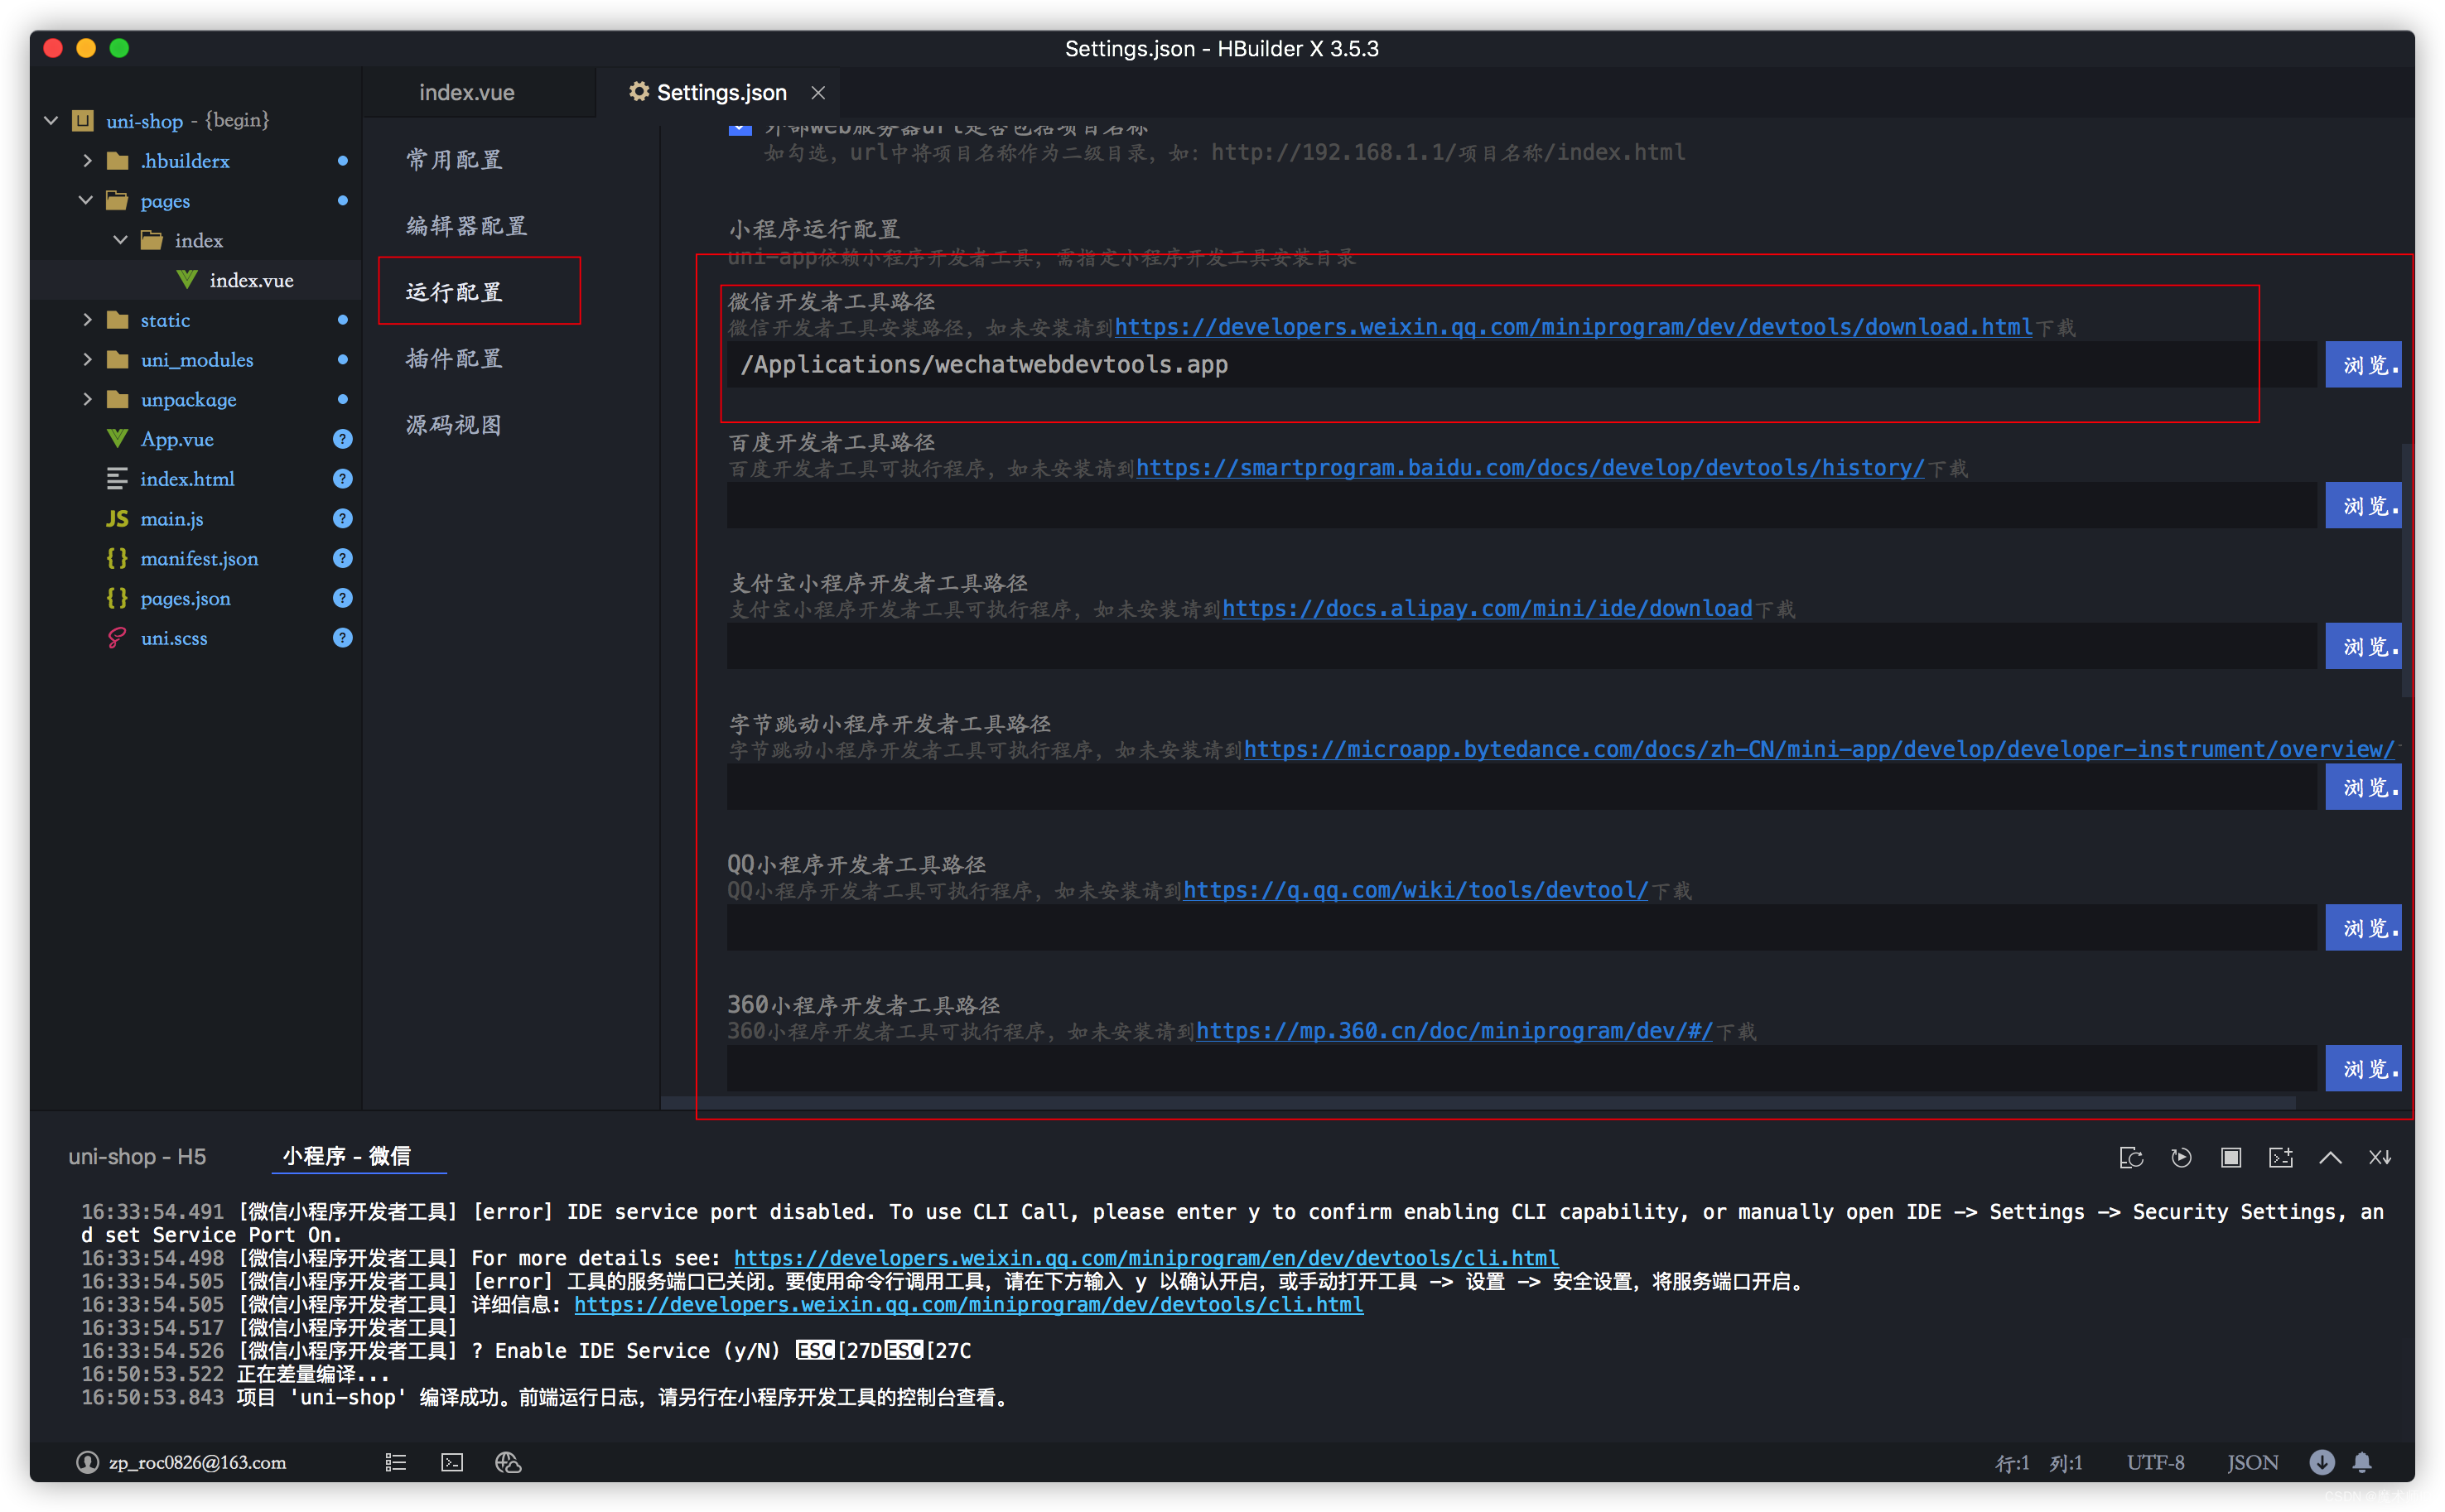The width and height of the screenshot is (2445, 1512).
Task: Click 浏览 for the Alipay devtools path
Action: [x=2362, y=647]
